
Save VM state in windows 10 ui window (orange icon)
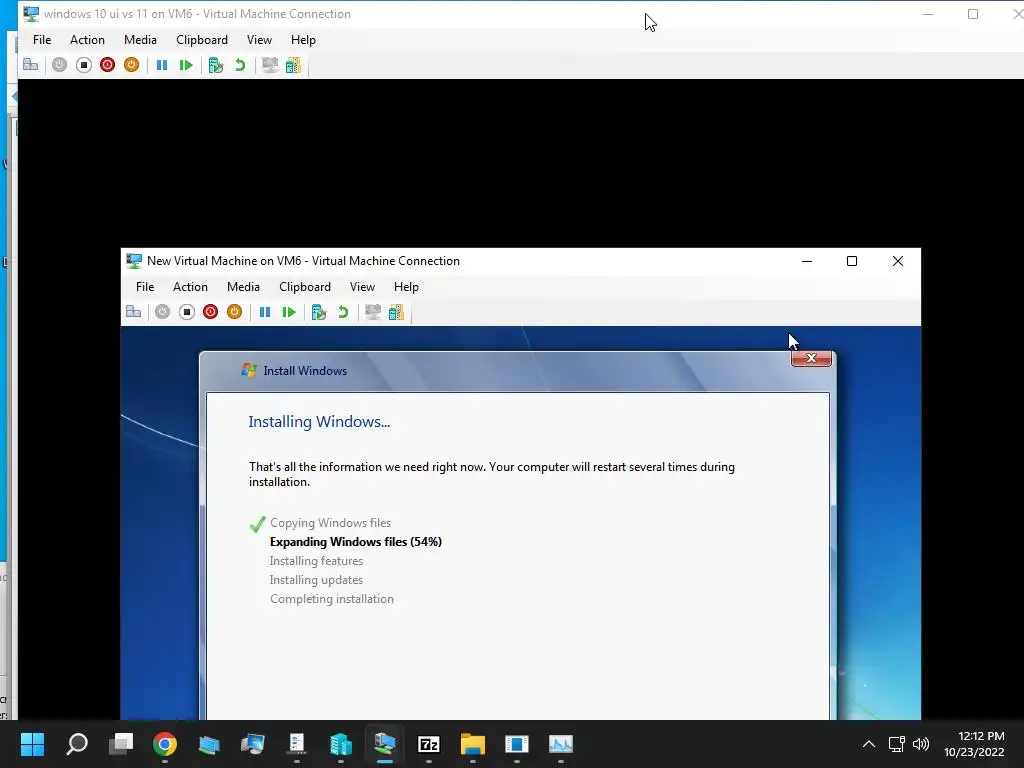(131, 65)
